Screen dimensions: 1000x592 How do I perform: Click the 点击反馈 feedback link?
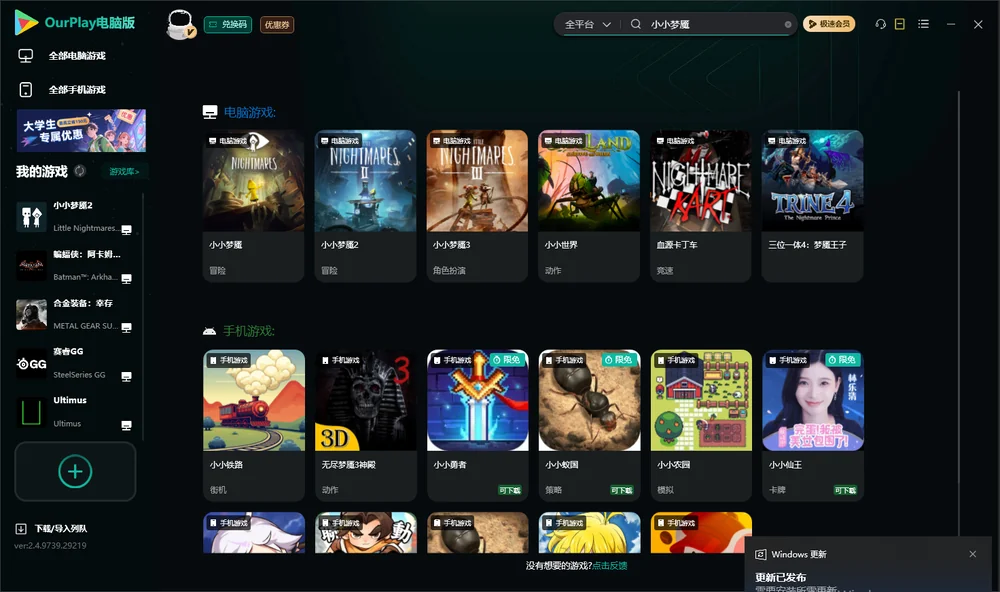(610, 565)
